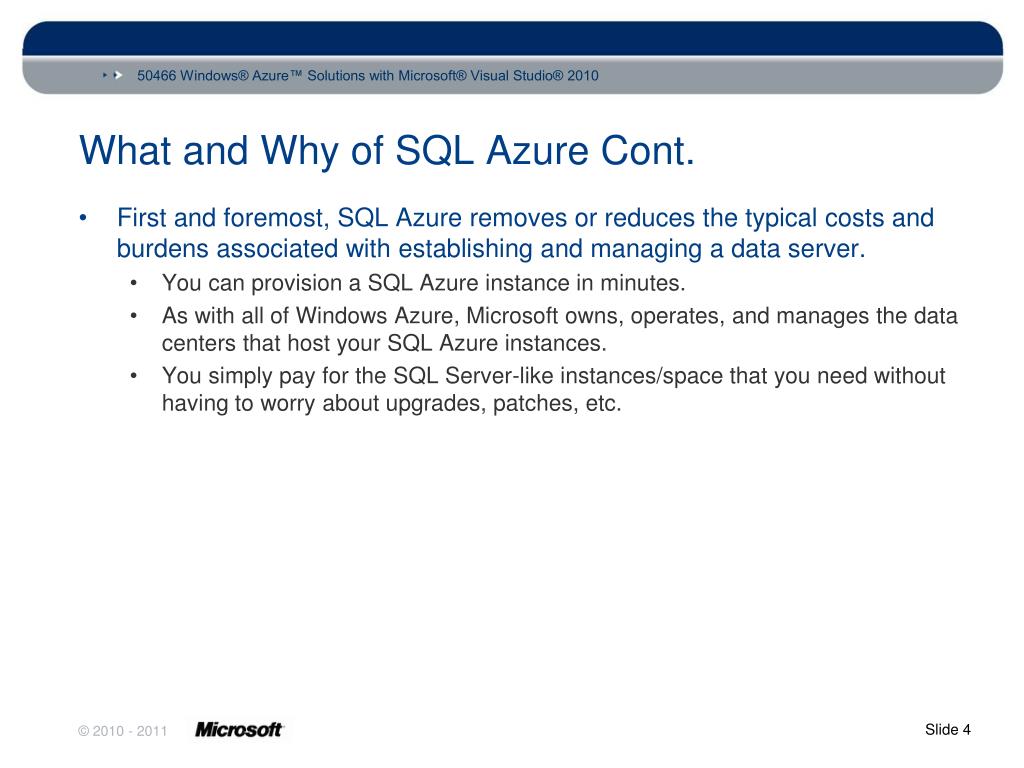Click the dark blue header bar
1024x768 pixels.
pyautogui.click(x=513, y=39)
